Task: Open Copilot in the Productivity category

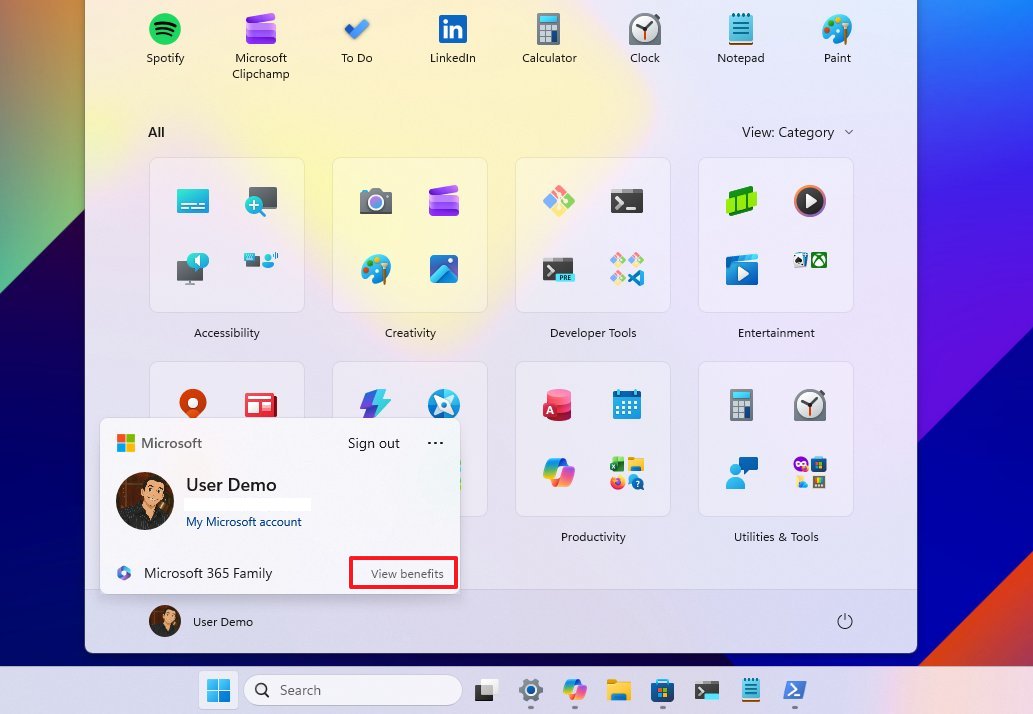Action: 557,472
